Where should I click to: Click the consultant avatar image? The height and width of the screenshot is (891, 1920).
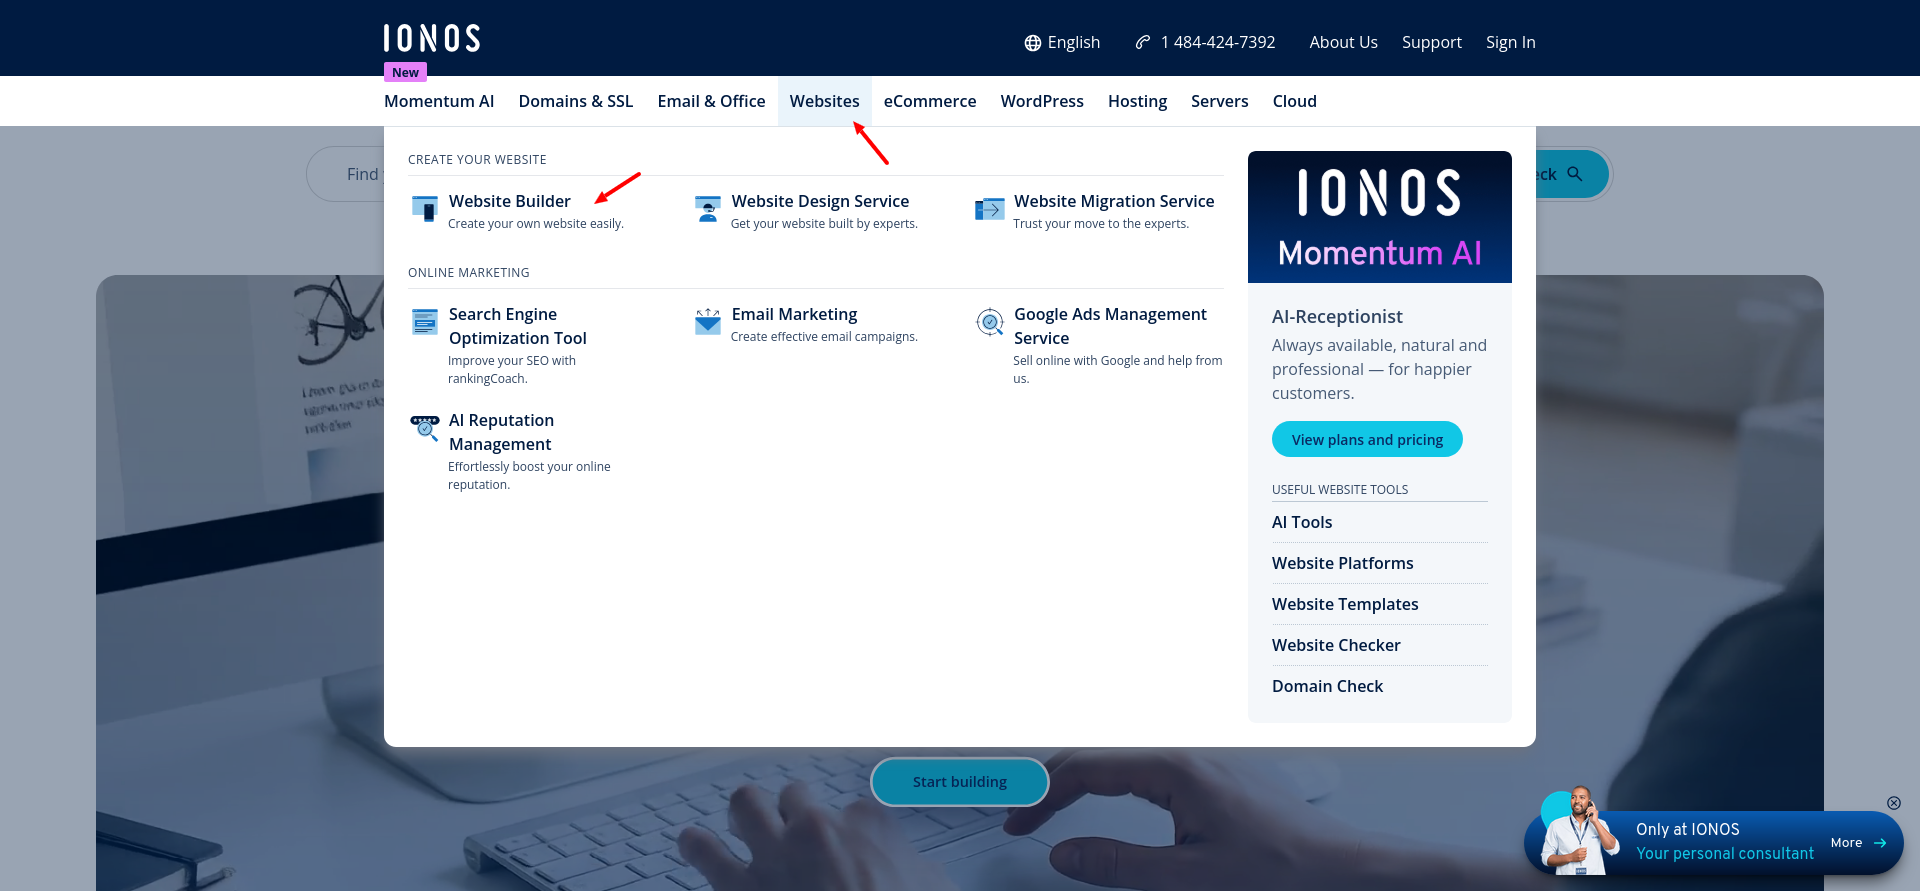[1580, 830]
